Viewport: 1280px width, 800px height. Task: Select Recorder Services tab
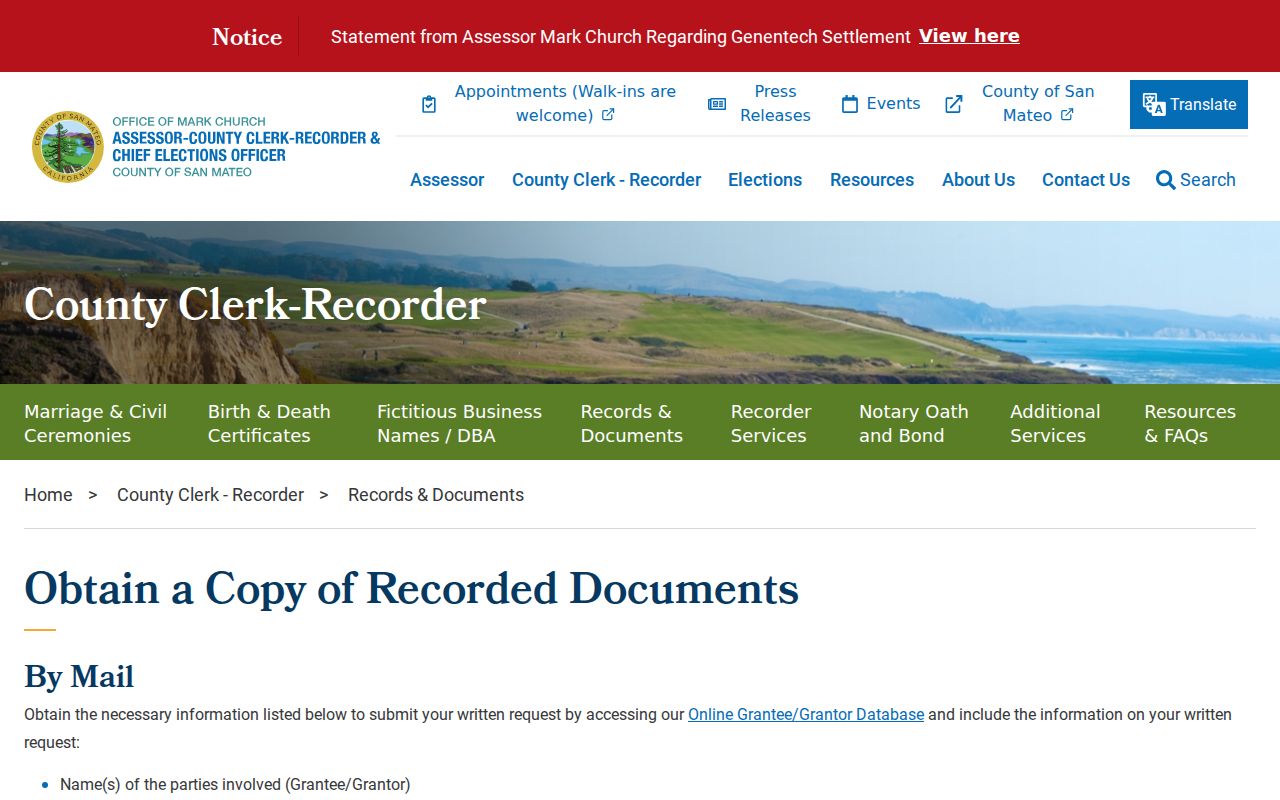[771, 423]
